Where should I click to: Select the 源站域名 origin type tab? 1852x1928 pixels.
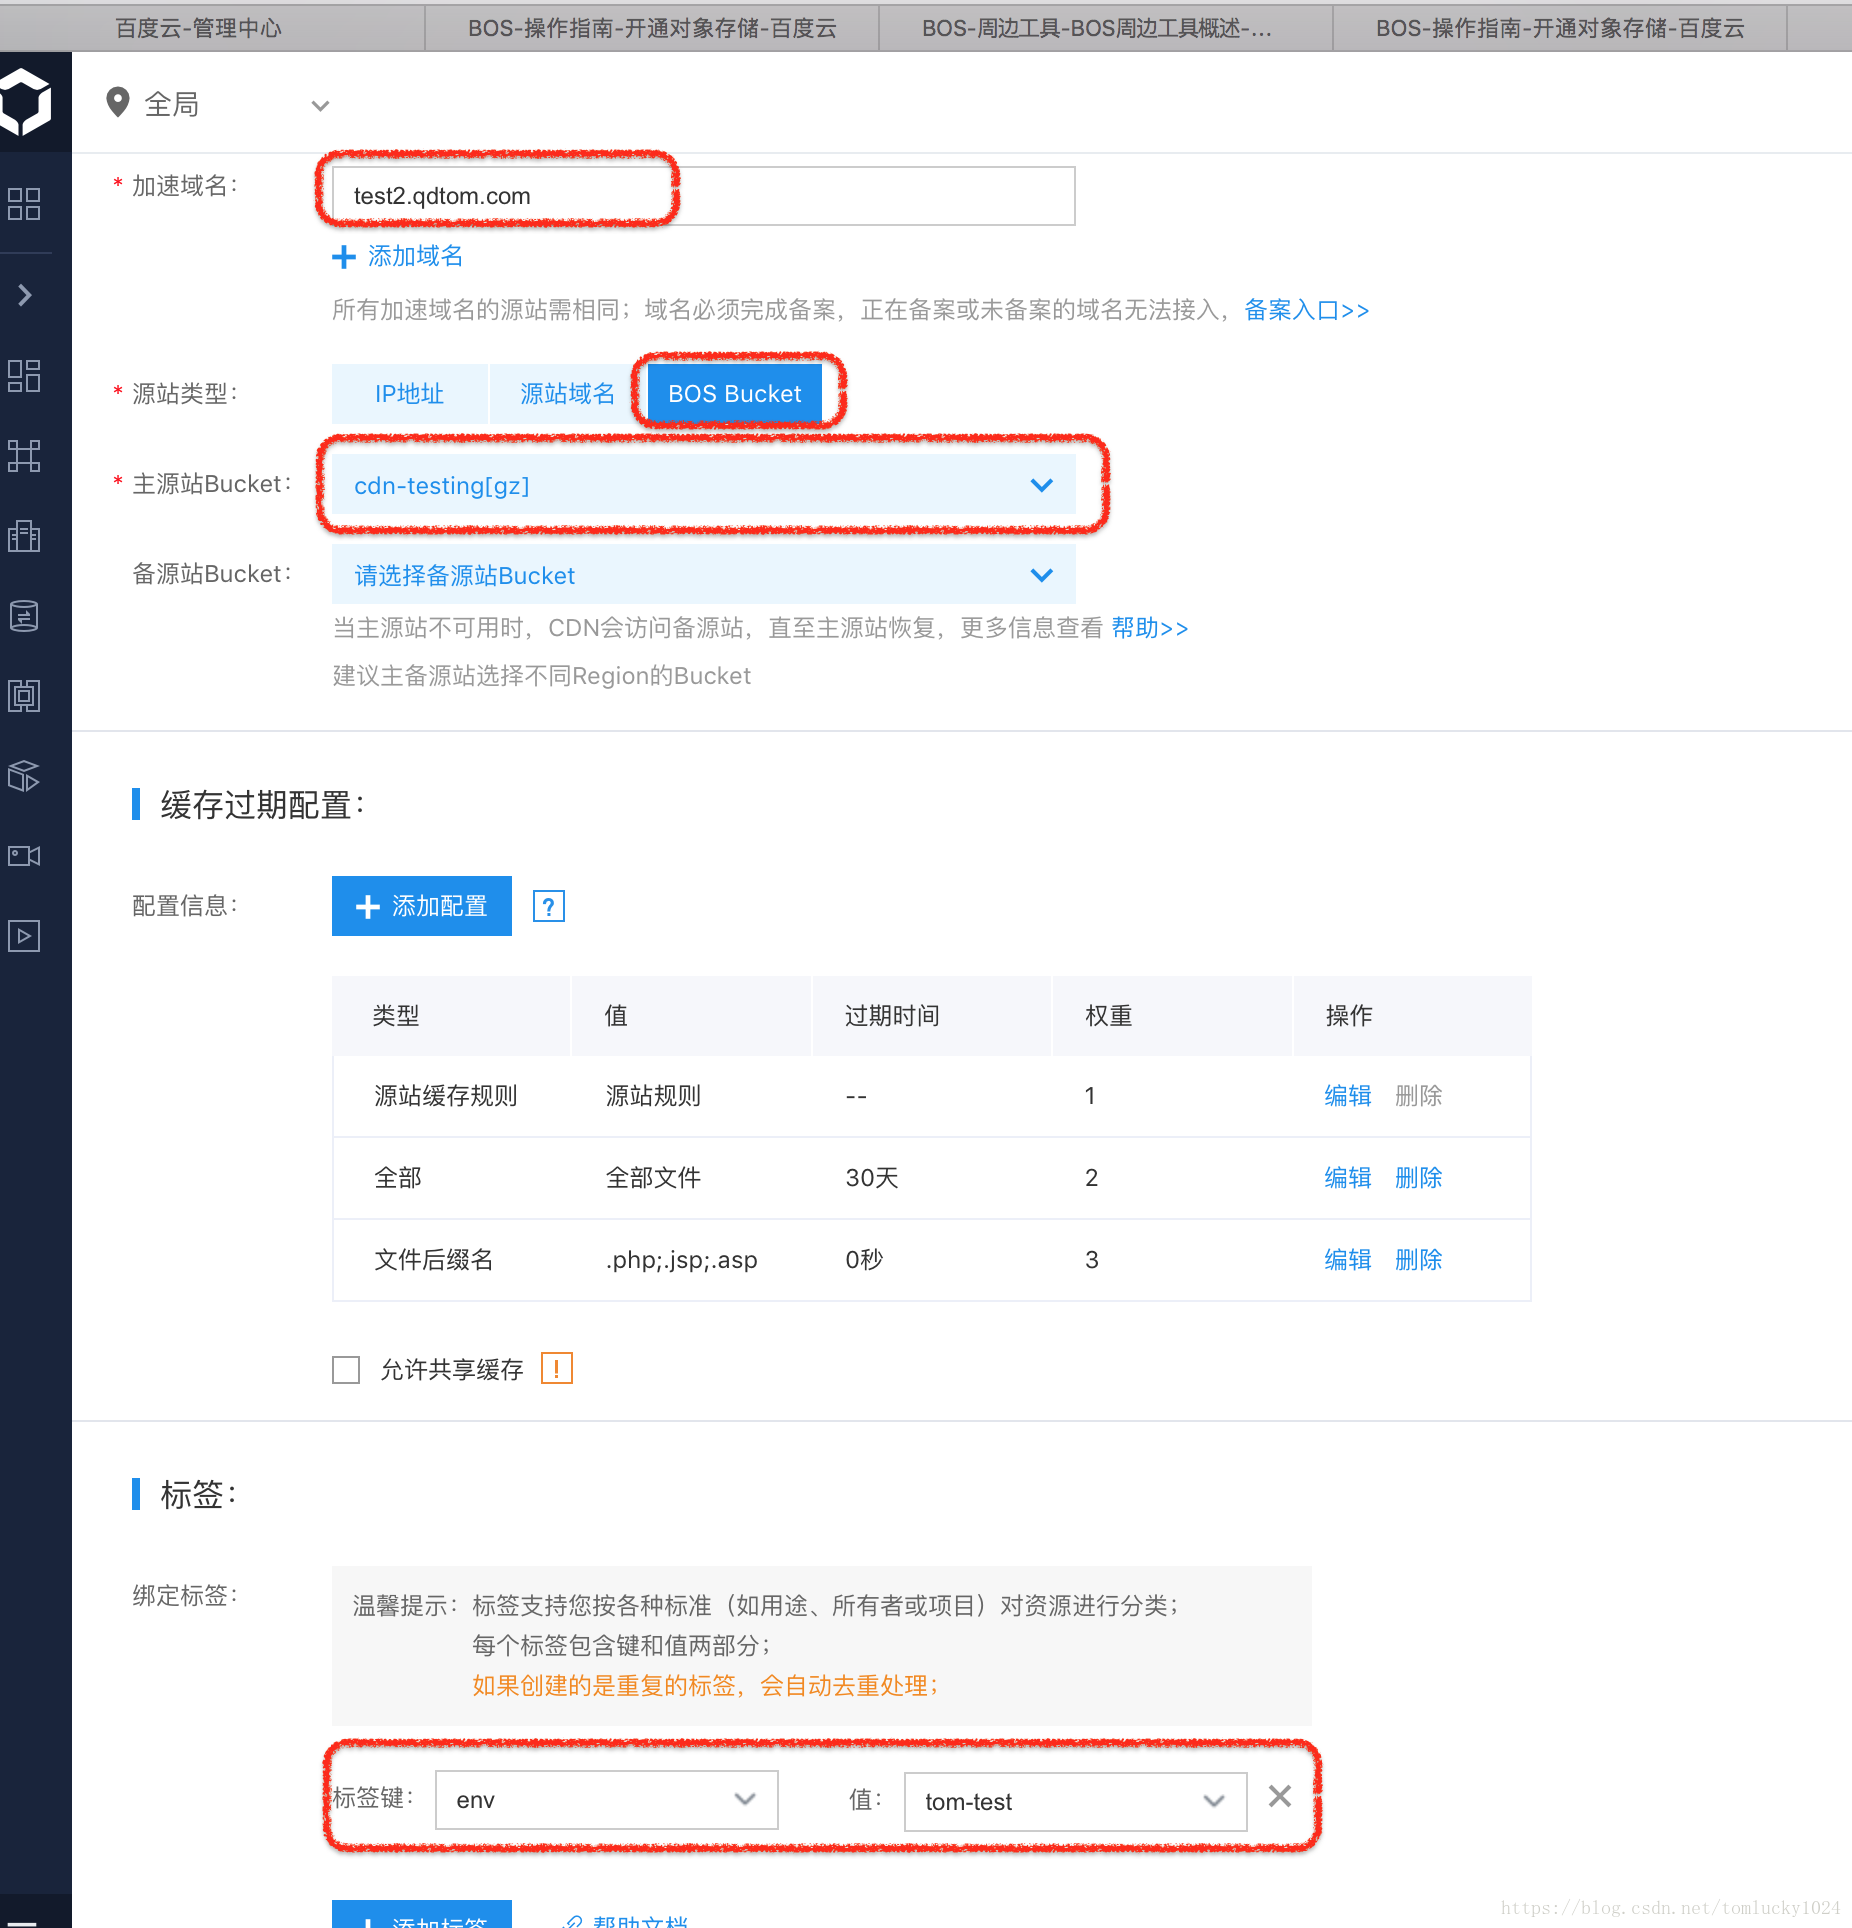(567, 393)
